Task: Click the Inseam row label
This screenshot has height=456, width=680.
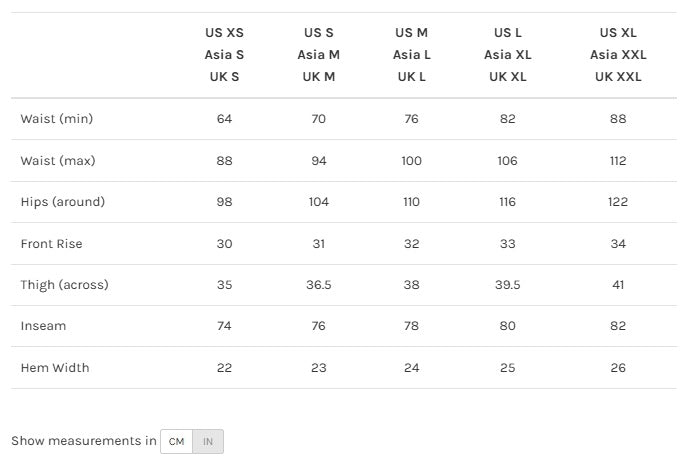Action: pos(43,326)
